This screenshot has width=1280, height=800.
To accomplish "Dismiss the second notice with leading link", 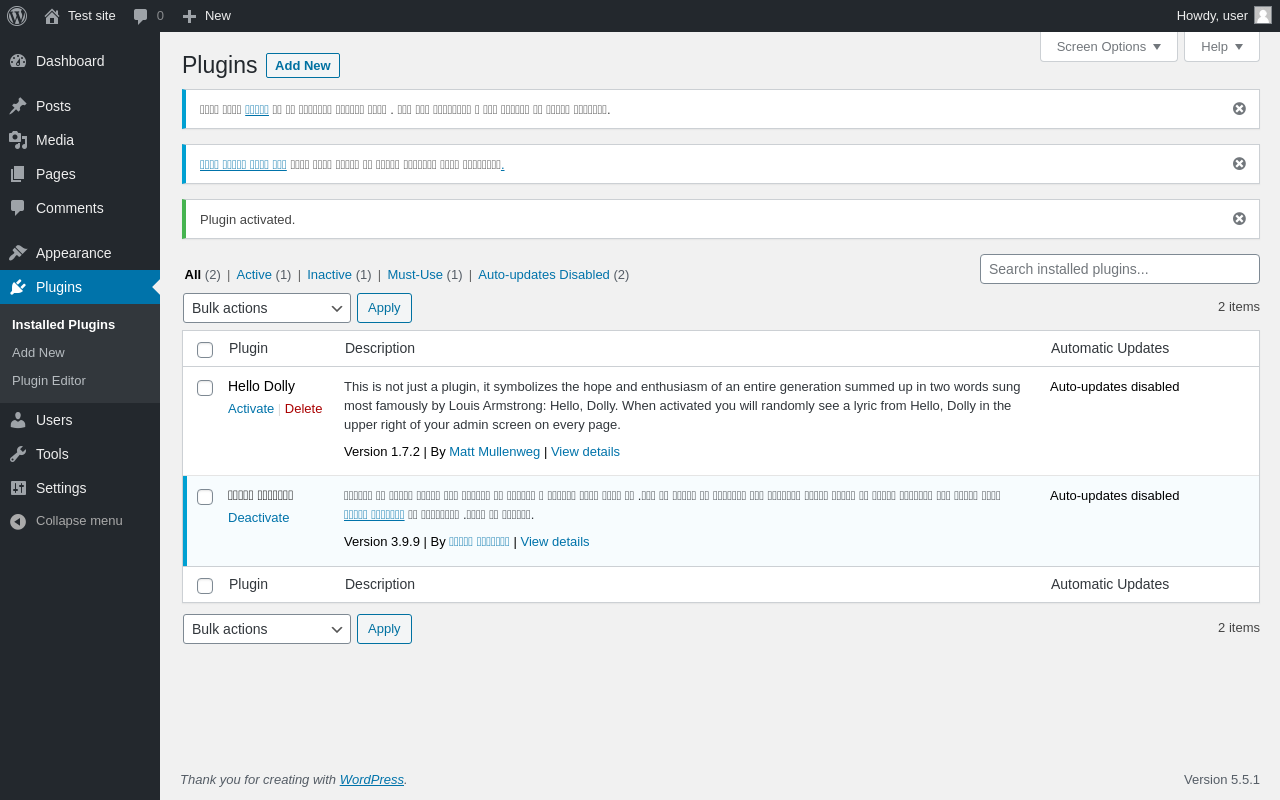I will tap(1239, 164).
